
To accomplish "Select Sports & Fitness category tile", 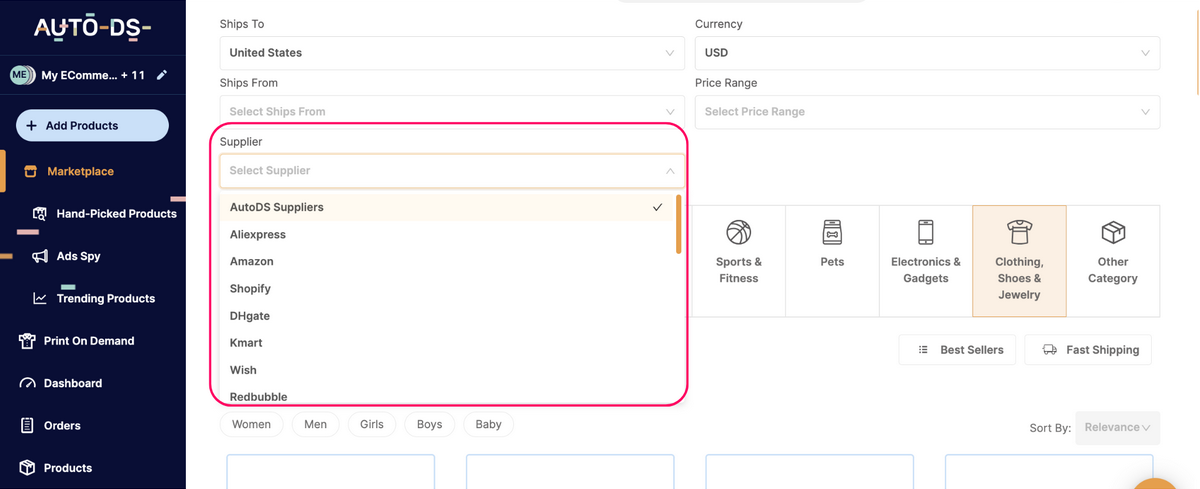I will (739, 261).
